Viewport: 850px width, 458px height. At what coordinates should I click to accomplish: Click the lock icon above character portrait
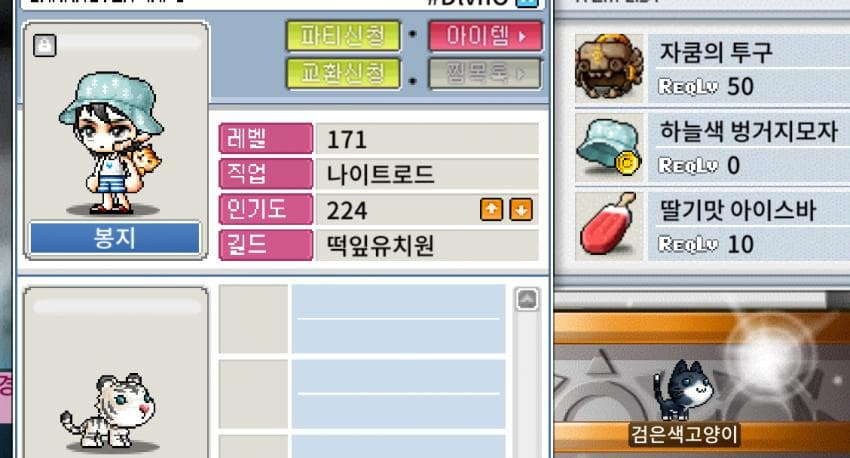44,46
